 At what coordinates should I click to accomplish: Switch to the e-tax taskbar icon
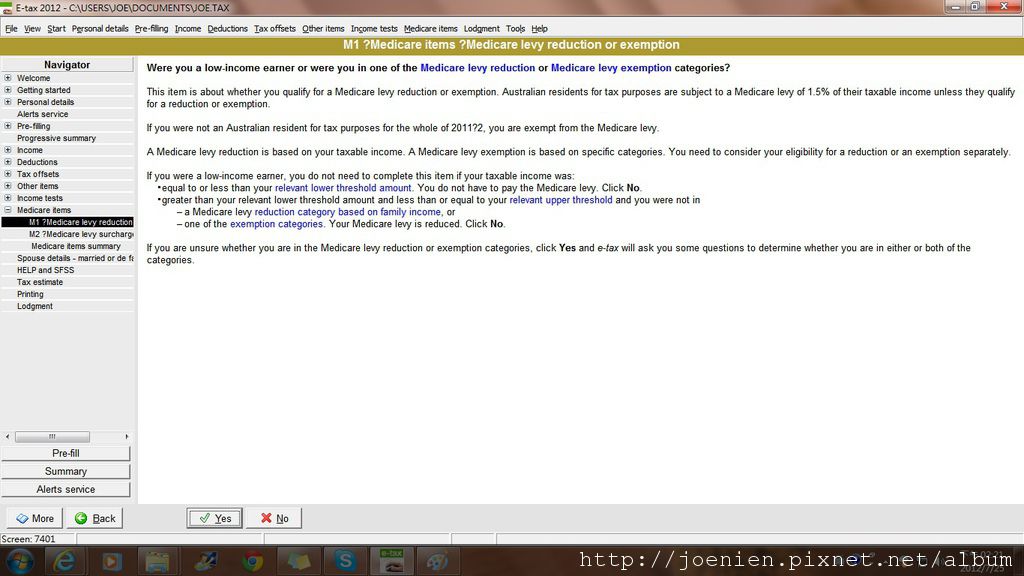pos(392,560)
